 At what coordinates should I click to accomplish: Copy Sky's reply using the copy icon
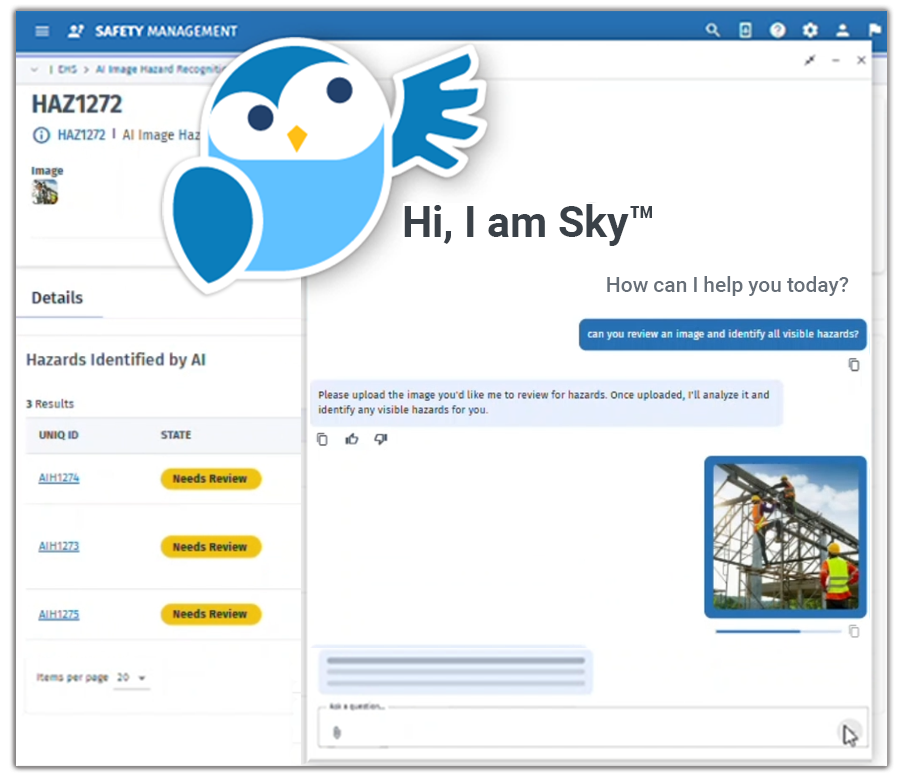(x=322, y=439)
